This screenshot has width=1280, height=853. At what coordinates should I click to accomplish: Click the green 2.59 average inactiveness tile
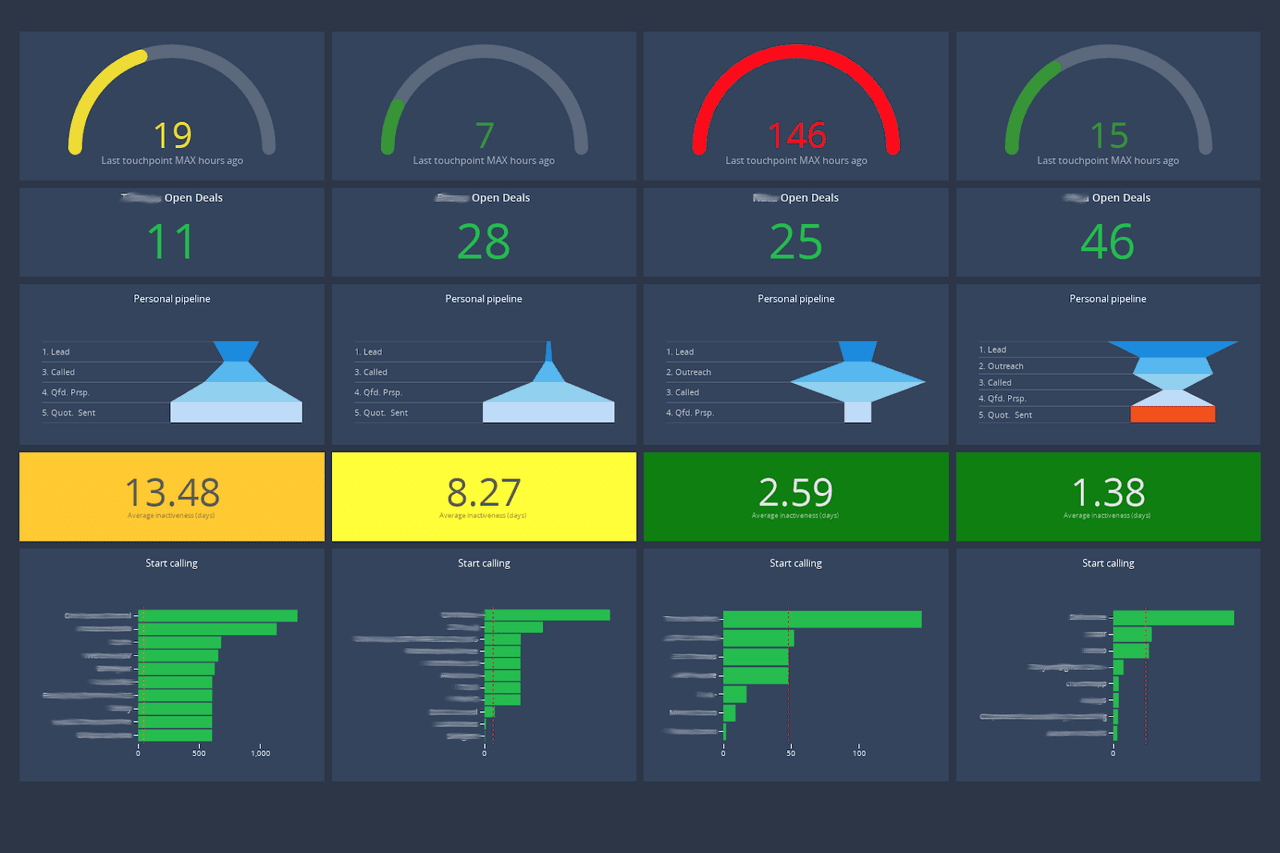(796, 497)
